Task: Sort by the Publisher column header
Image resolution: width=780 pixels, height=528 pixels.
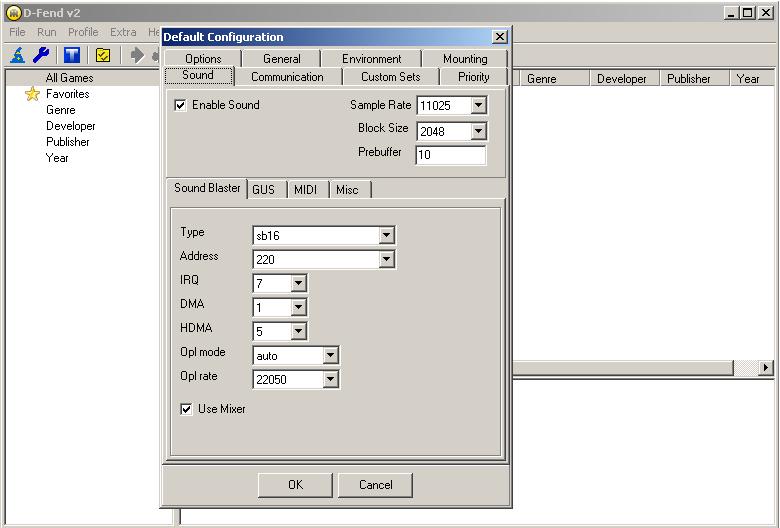Action: [694, 79]
